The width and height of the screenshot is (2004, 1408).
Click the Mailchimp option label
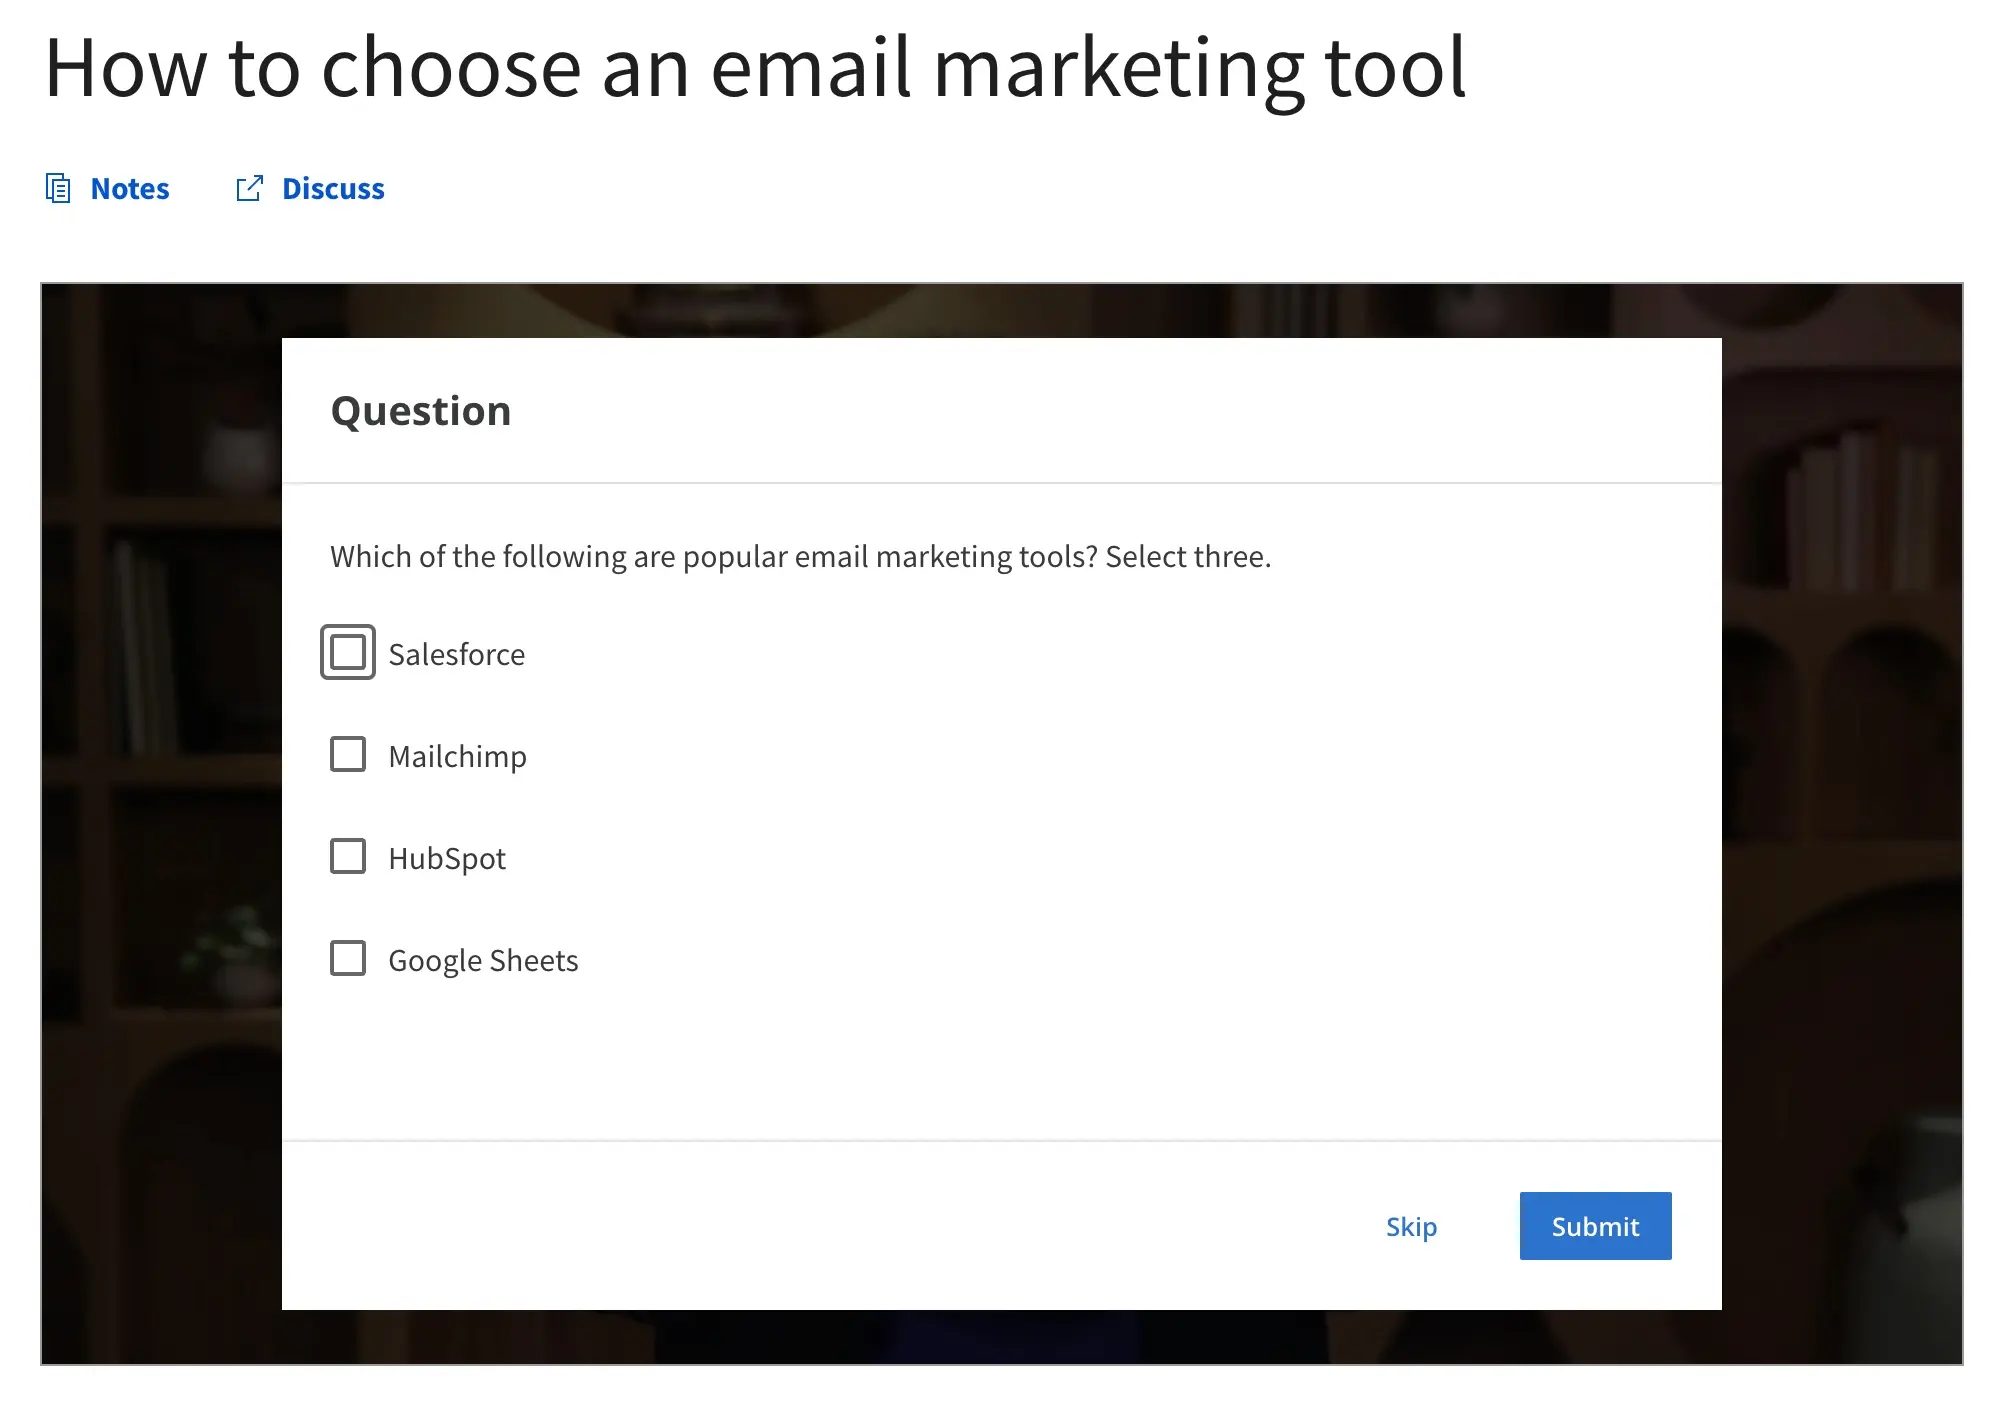pyautogui.click(x=457, y=756)
